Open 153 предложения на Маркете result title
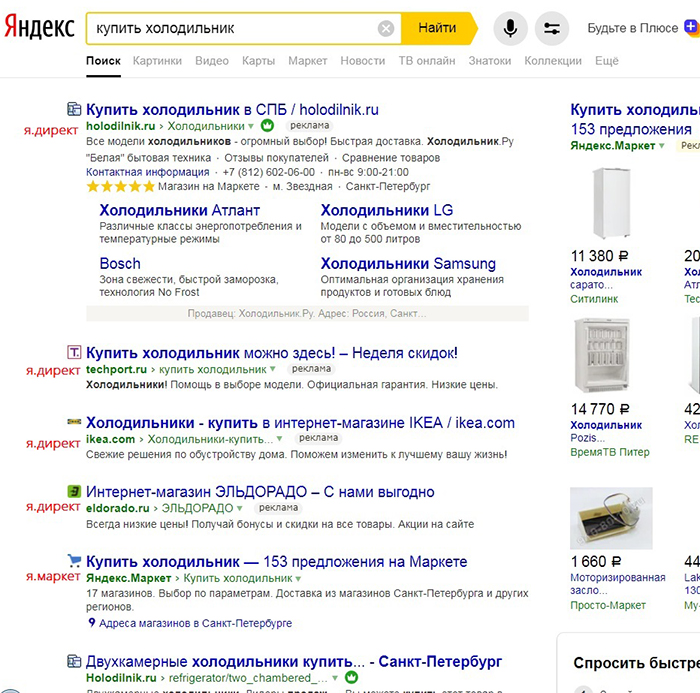 click(x=277, y=561)
